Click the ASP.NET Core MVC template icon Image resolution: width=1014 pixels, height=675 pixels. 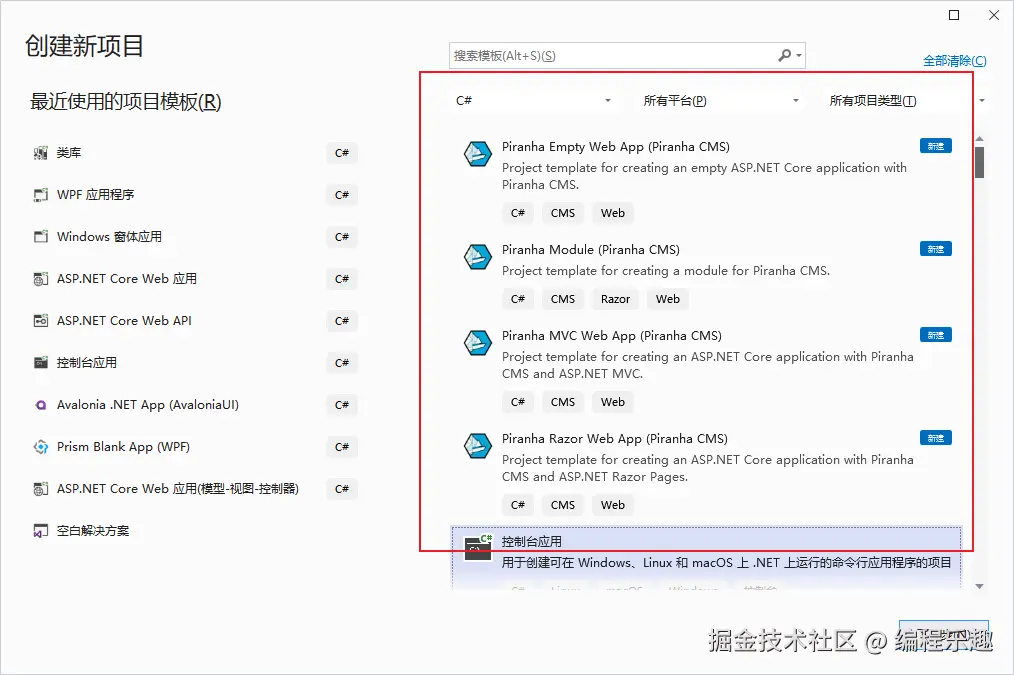click(x=41, y=489)
